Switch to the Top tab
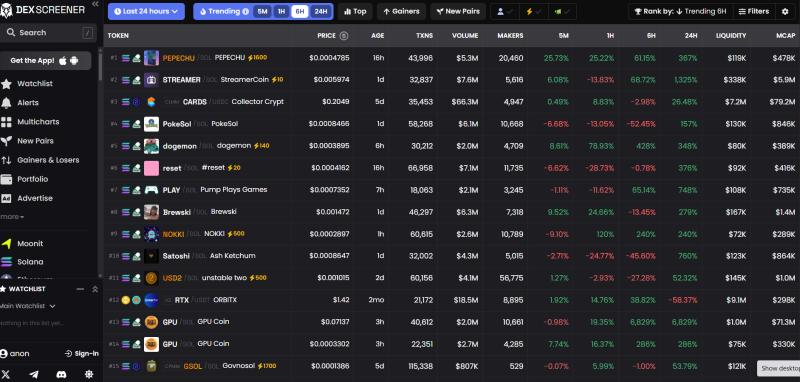The image size is (800, 382). coord(355,11)
